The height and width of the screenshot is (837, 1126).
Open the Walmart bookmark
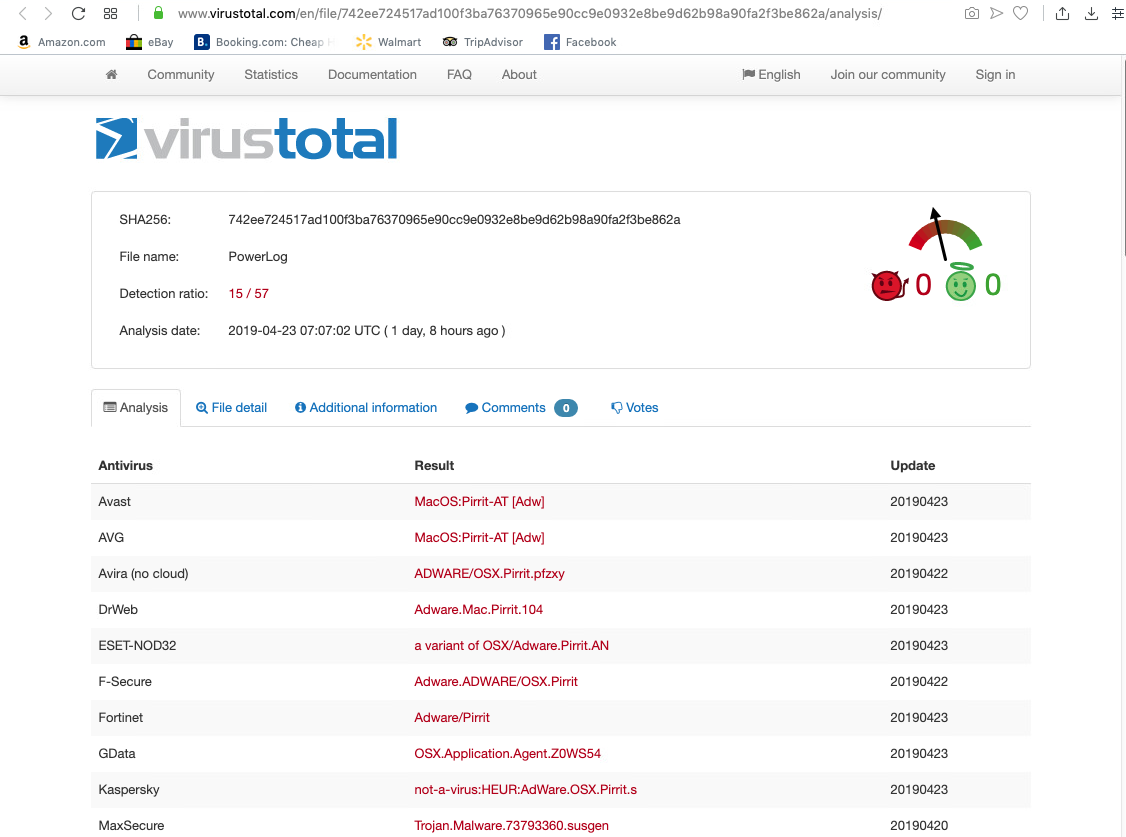coord(388,42)
